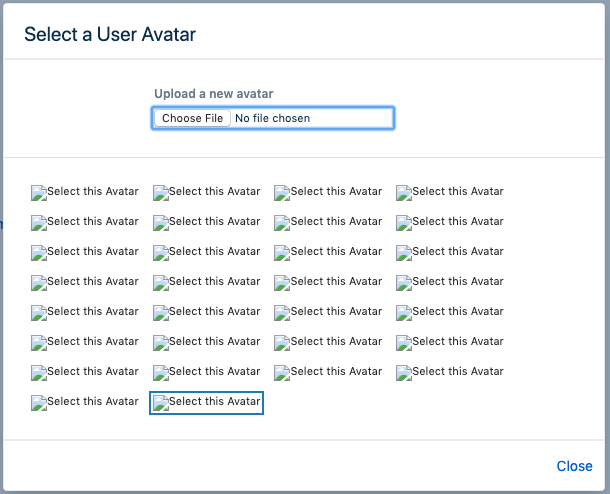Select the last avatar in the second row
Viewport: 610px width, 494px height.
point(450,222)
